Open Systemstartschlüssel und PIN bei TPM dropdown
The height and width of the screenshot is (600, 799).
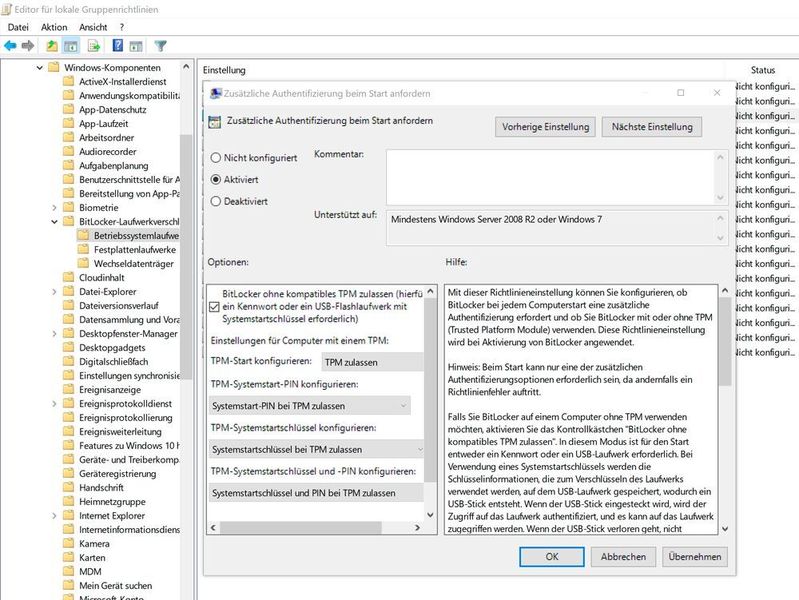[x=316, y=493]
